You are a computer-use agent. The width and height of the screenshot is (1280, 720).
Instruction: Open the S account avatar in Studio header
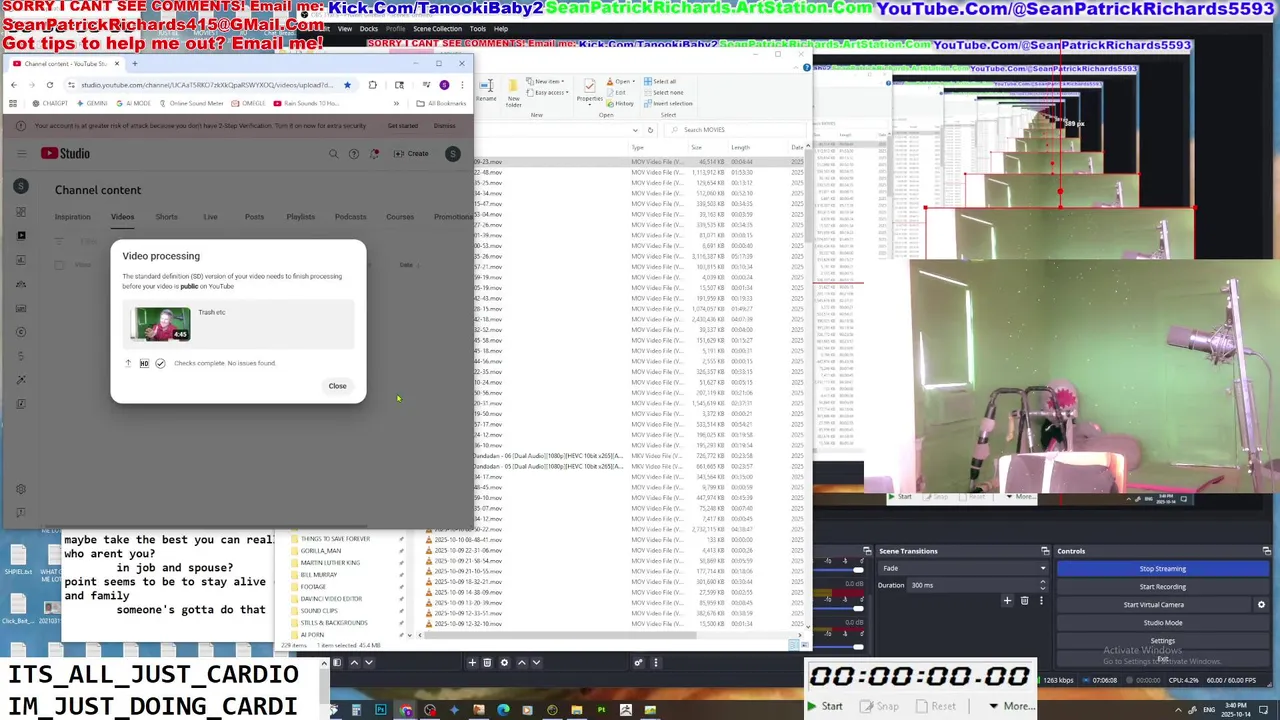452,154
